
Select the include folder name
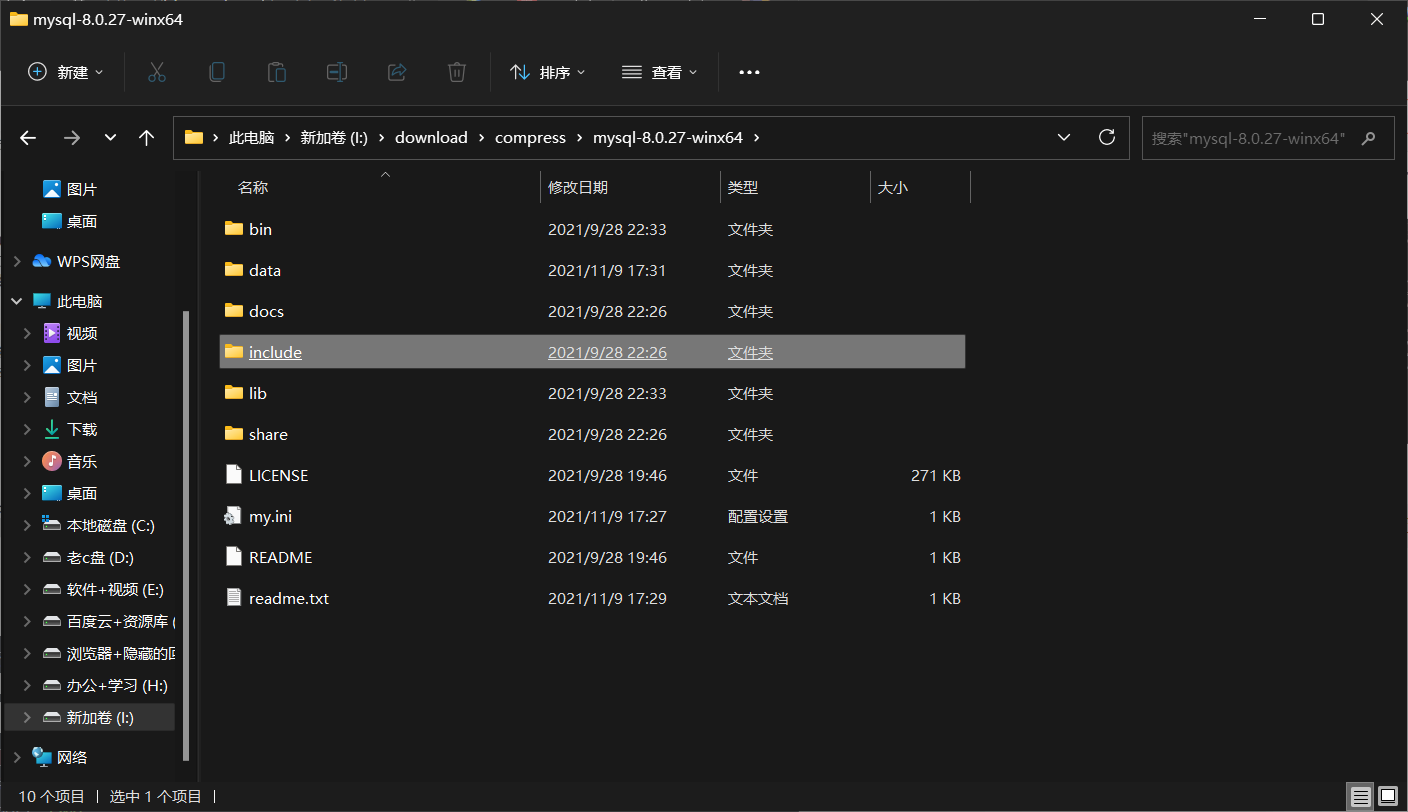[x=275, y=352]
